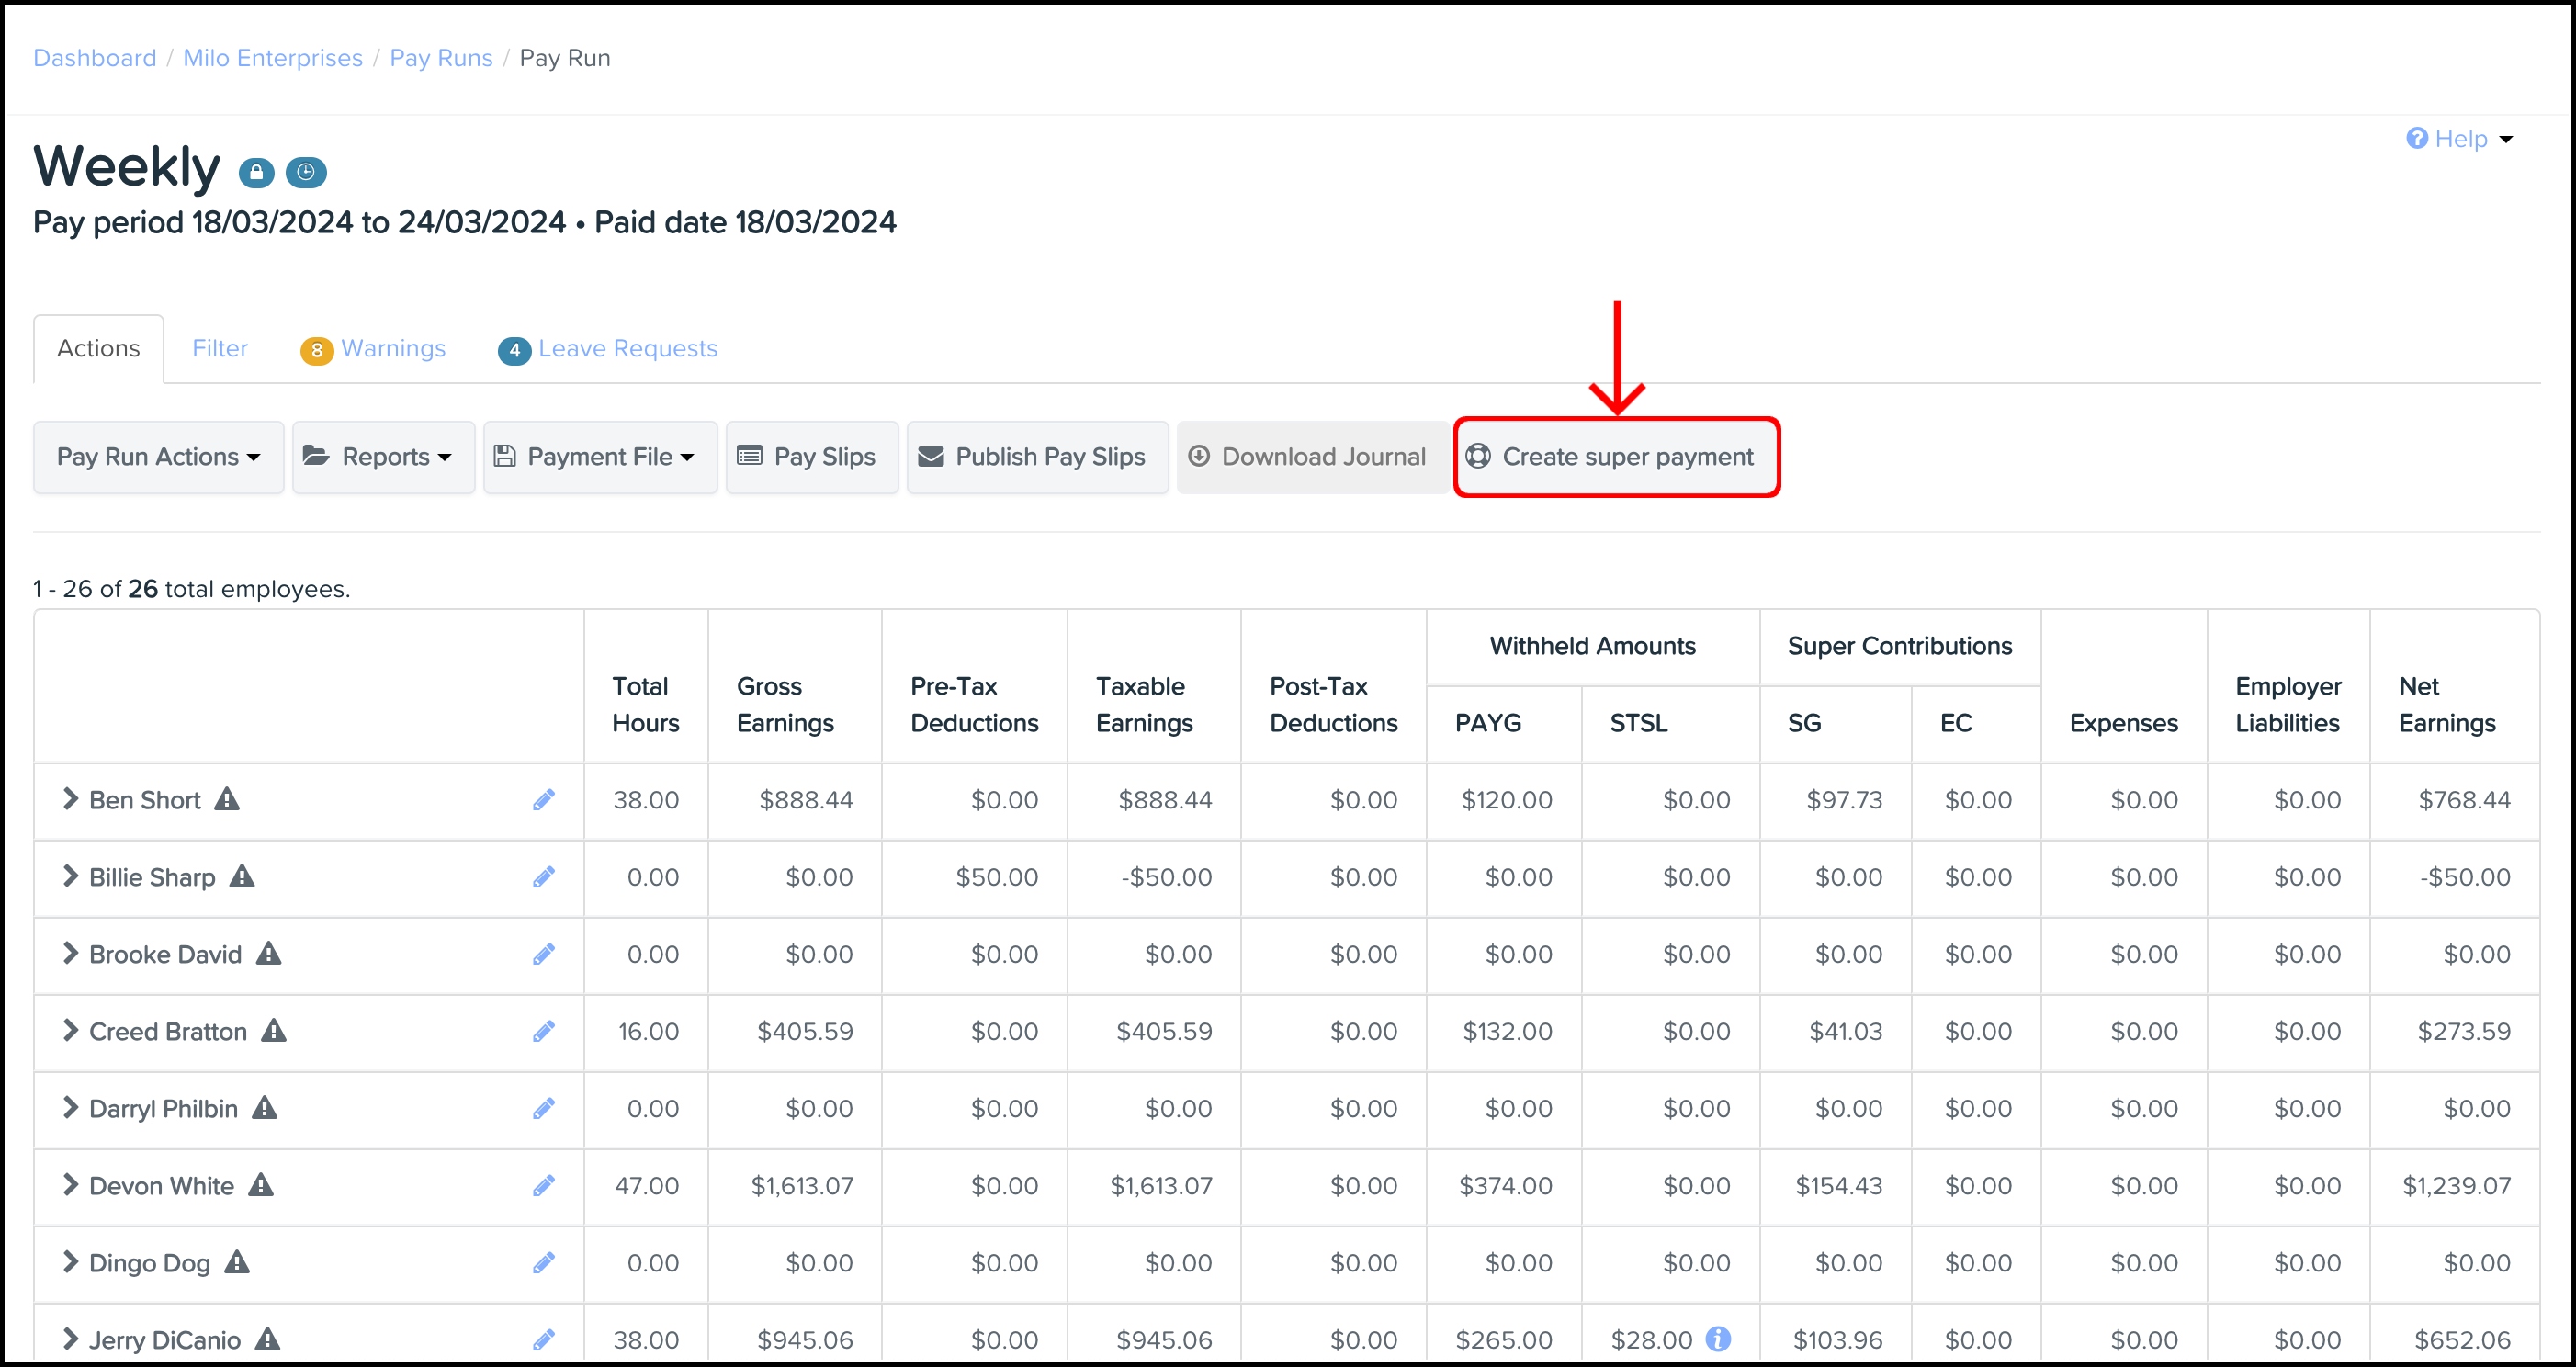Image resolution: width=2576 pixels, height=1367 pixels.
Task: Click the orange 8 warnings badge
Action: (316, 349)
